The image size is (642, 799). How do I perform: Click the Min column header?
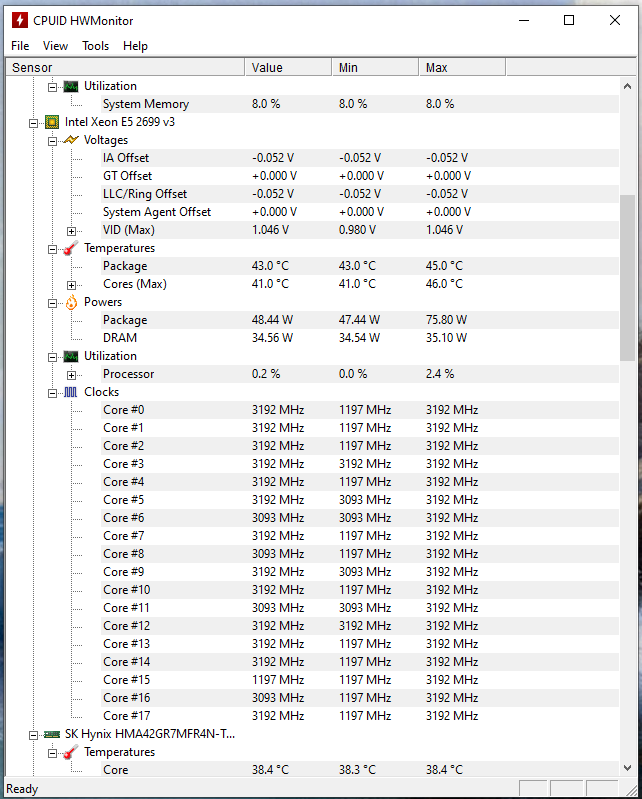(376, 67)
